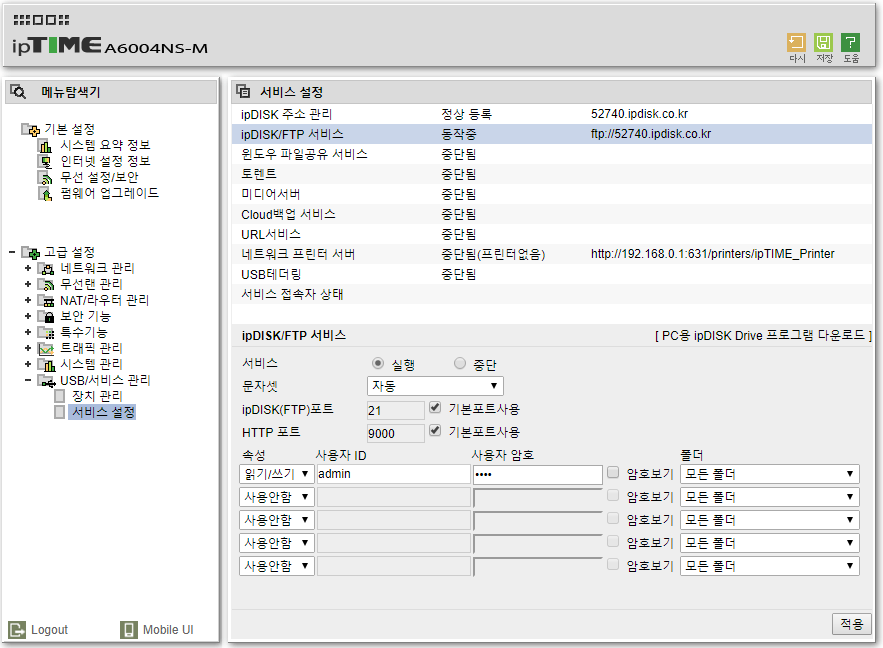Open PC용 ipDISK Drive 프로그램 다운로드 link
This screenshot has width=883, height=648.
763,336
